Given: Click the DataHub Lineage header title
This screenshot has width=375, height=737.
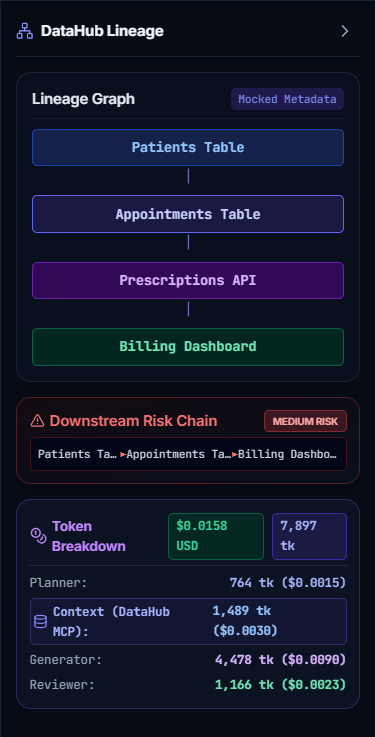Looking at the screenshot, I should tap(102, 31).
